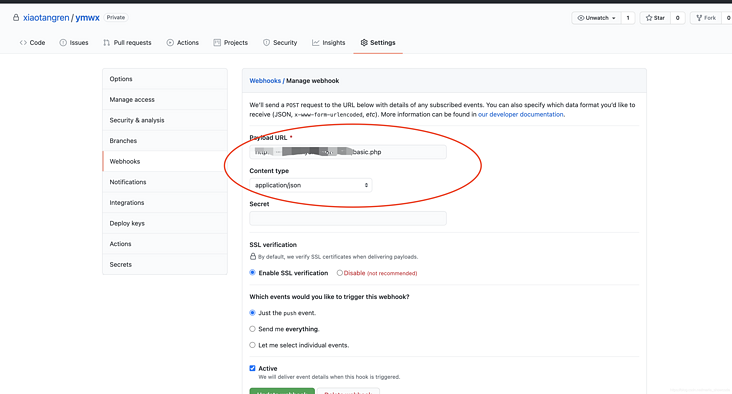The height and width of the screenshot is (394, 732).
Task: Open Notifications in settings sidebar
Action: click(165, 182)
